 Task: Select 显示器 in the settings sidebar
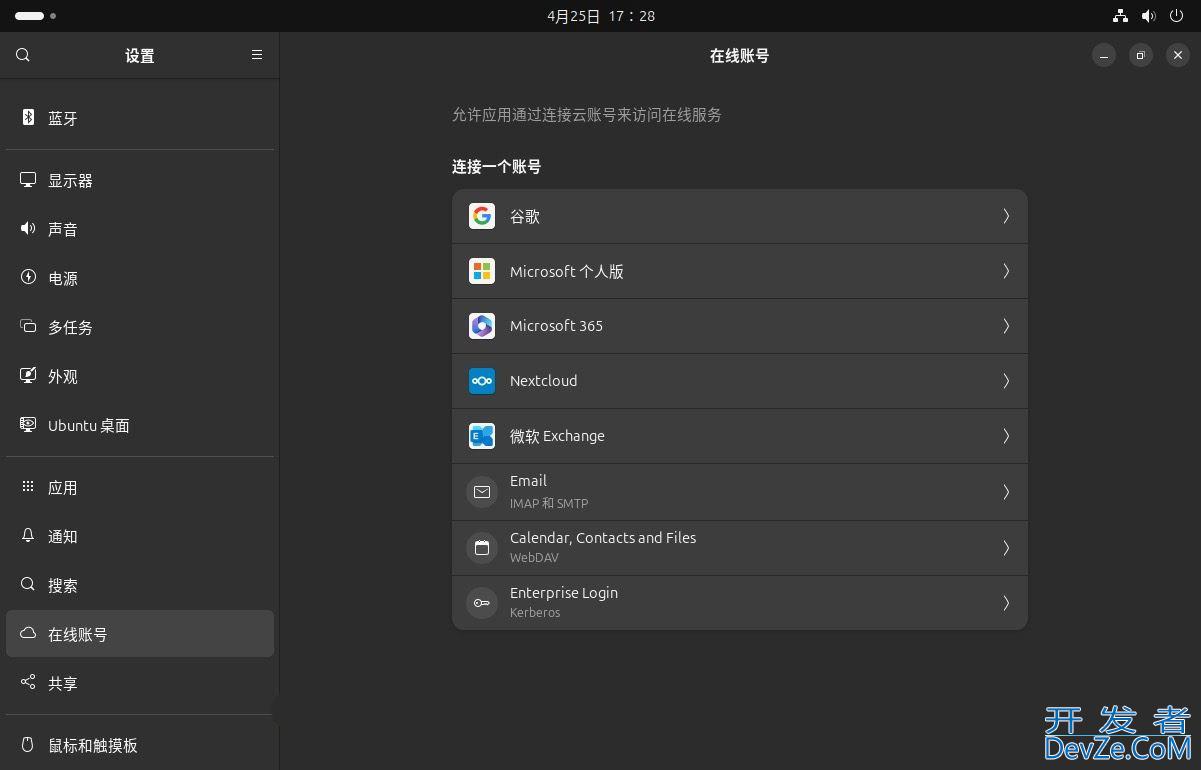pos(140,181)
